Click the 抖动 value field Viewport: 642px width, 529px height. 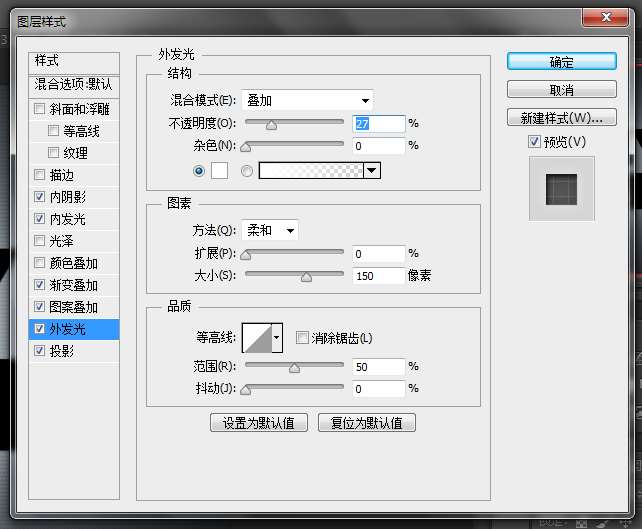[379, 389]
